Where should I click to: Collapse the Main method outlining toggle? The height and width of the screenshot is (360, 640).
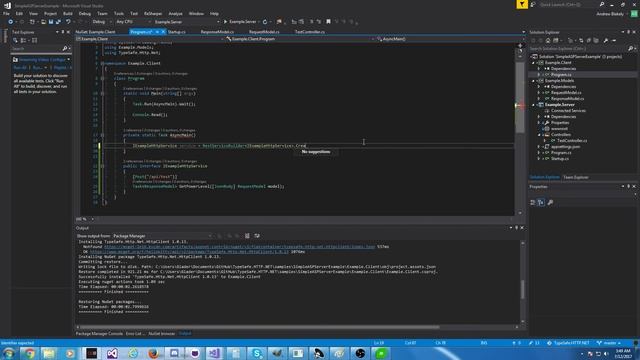[x=102, y=93]
